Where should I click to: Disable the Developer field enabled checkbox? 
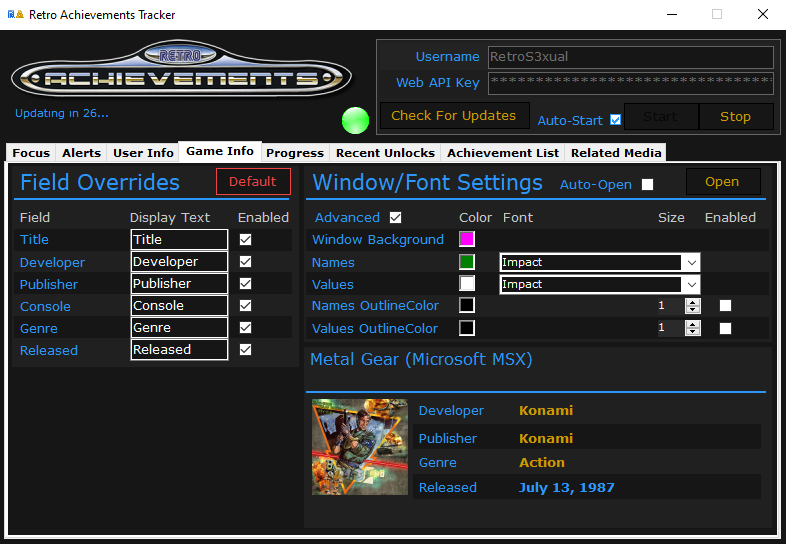246,262
